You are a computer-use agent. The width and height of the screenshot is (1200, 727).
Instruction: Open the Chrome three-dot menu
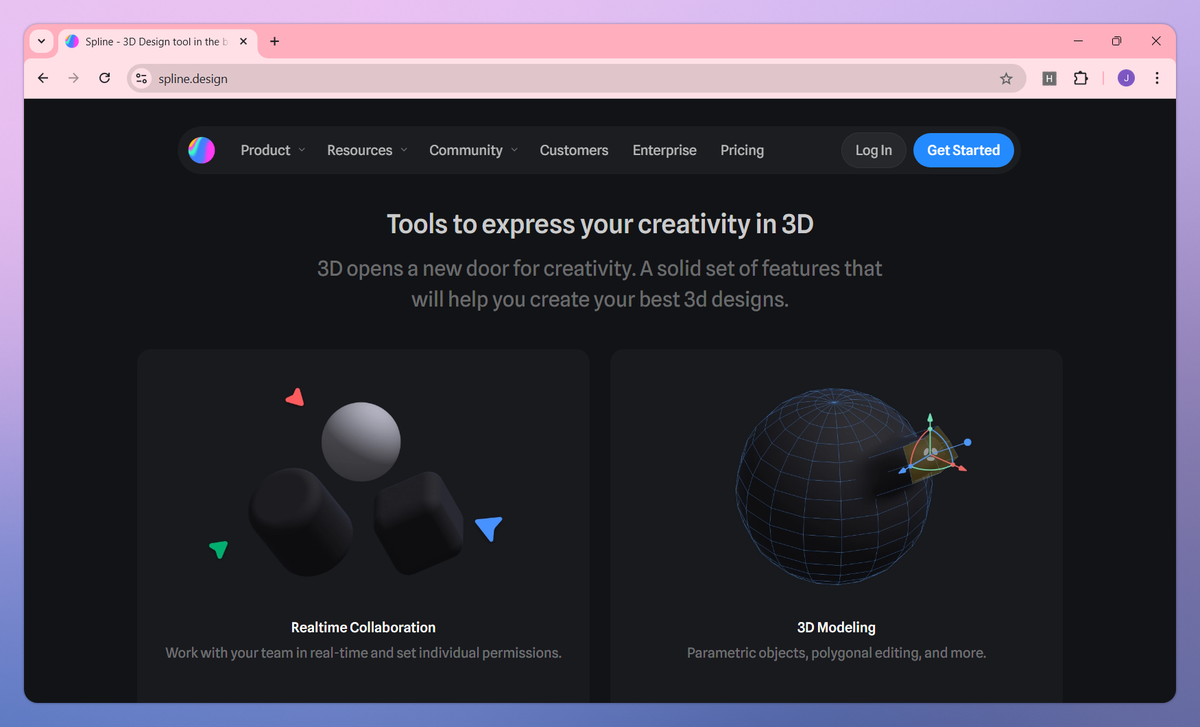point(1157,77)
